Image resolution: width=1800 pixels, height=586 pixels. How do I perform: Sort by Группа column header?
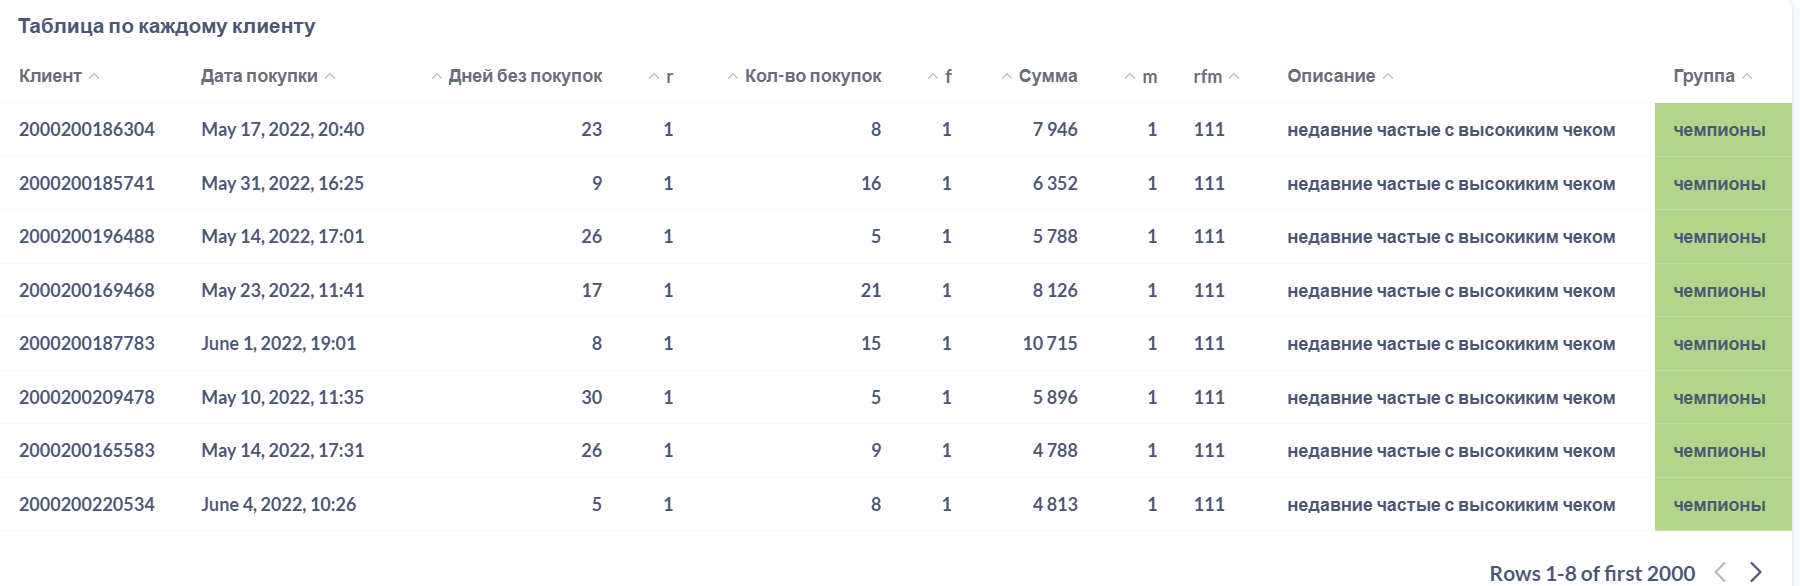pos(1704,76)
